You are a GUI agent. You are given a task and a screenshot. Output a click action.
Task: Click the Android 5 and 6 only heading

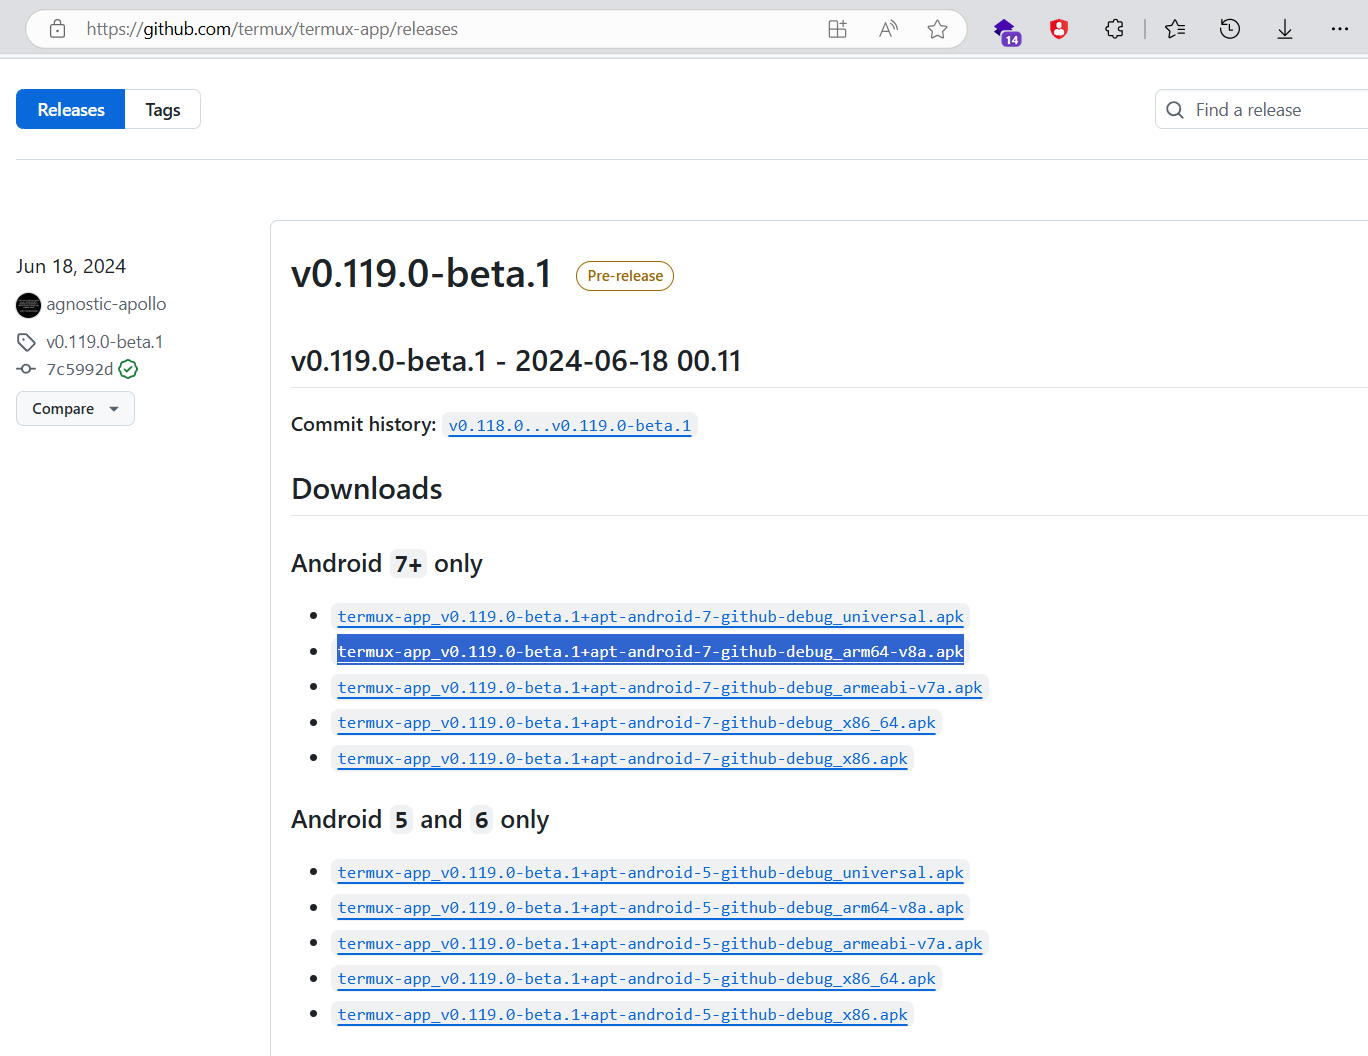[420, 820]
